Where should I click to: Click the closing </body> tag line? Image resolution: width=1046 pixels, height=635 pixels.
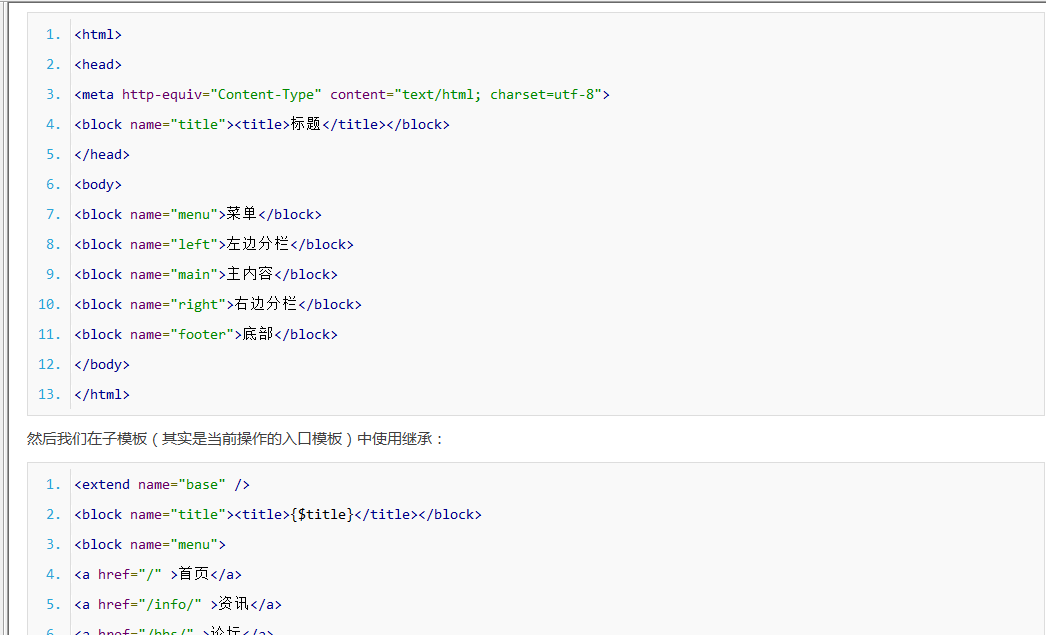point(102,365)
